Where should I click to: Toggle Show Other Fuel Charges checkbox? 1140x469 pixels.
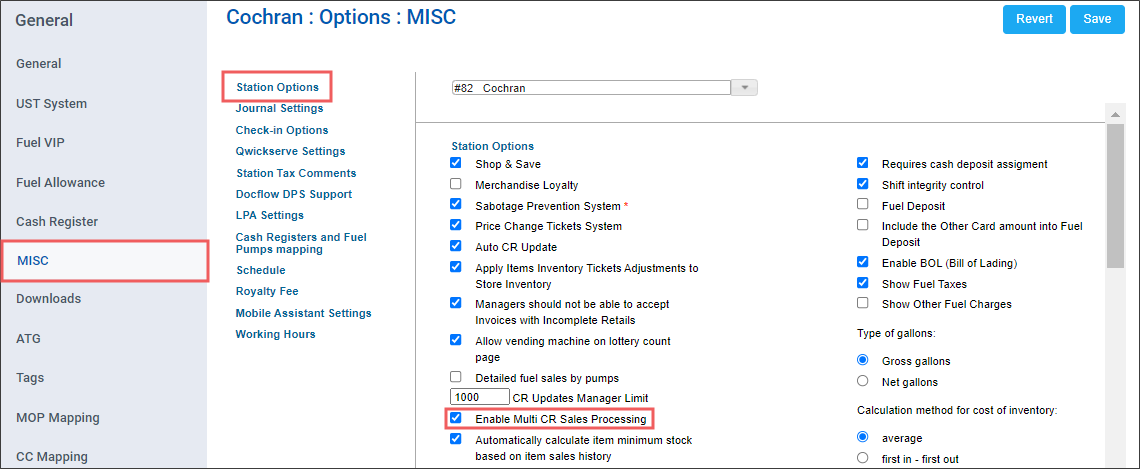point(863,303)
